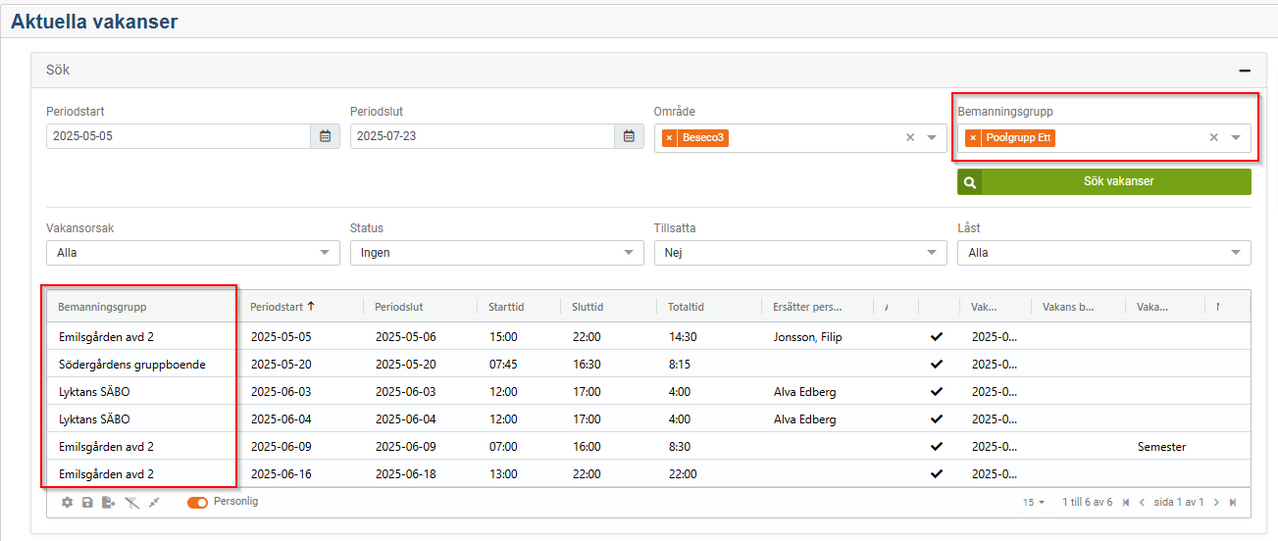Remove the Poolgrupp Ett tag
1278x541 pixels.
click(x=973, y=138)
